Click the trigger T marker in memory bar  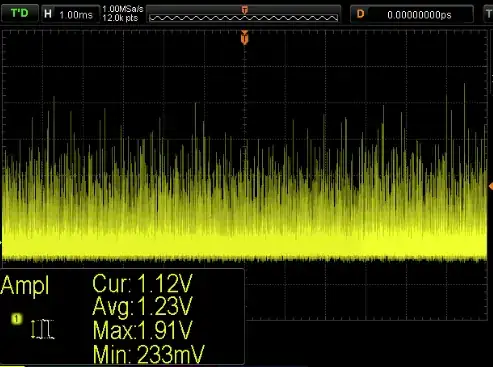245,10
